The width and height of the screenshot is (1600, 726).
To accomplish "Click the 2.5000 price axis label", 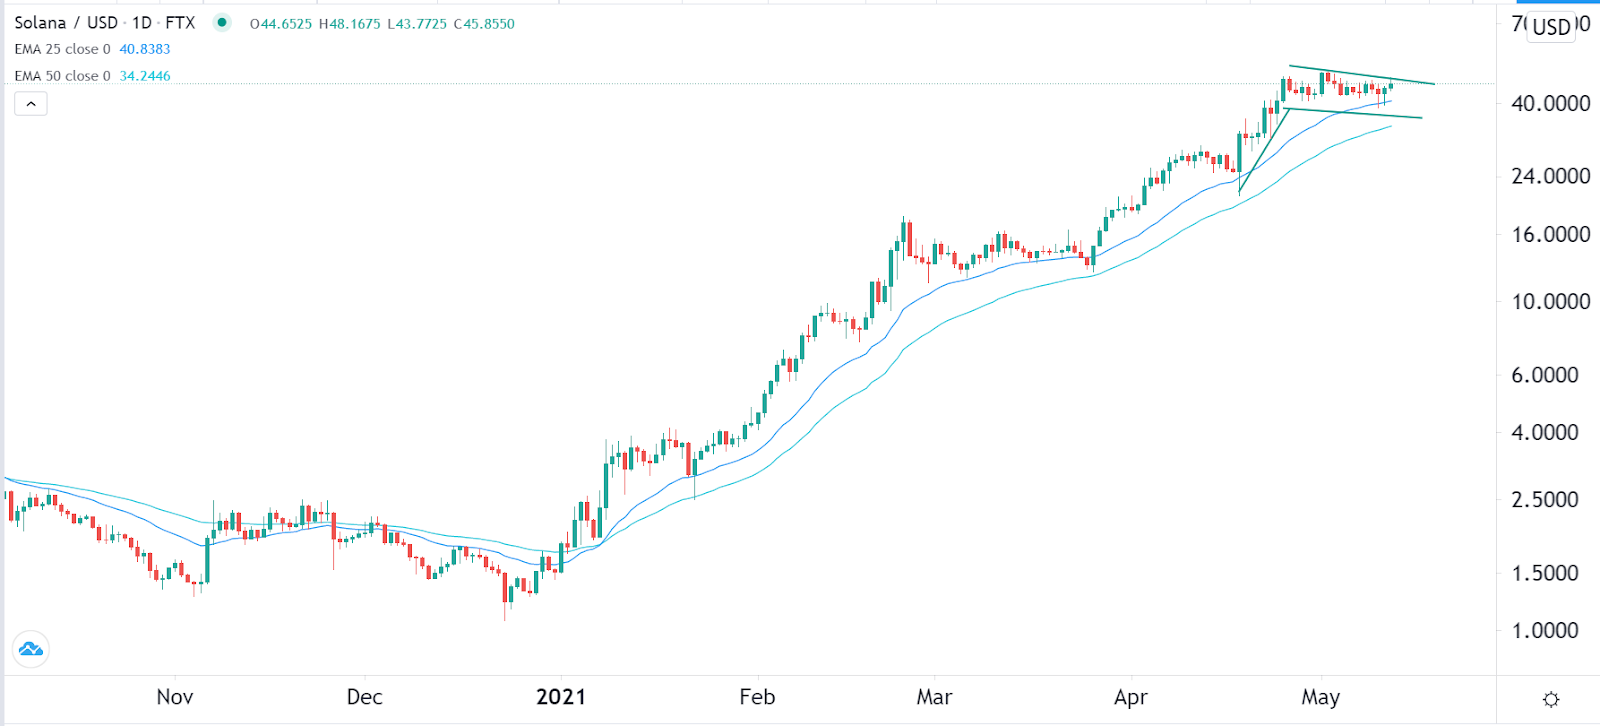I will point(1545,499).
